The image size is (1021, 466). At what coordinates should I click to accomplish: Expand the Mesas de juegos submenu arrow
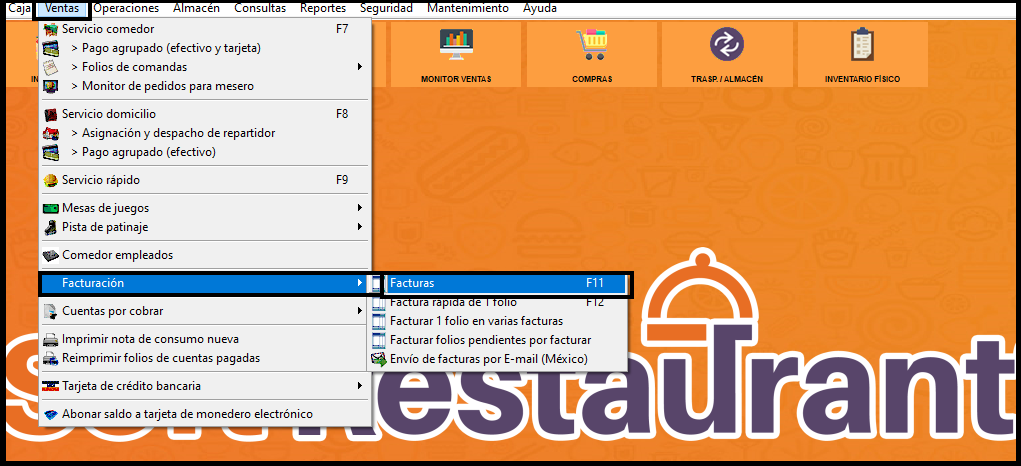click(359, 208)
